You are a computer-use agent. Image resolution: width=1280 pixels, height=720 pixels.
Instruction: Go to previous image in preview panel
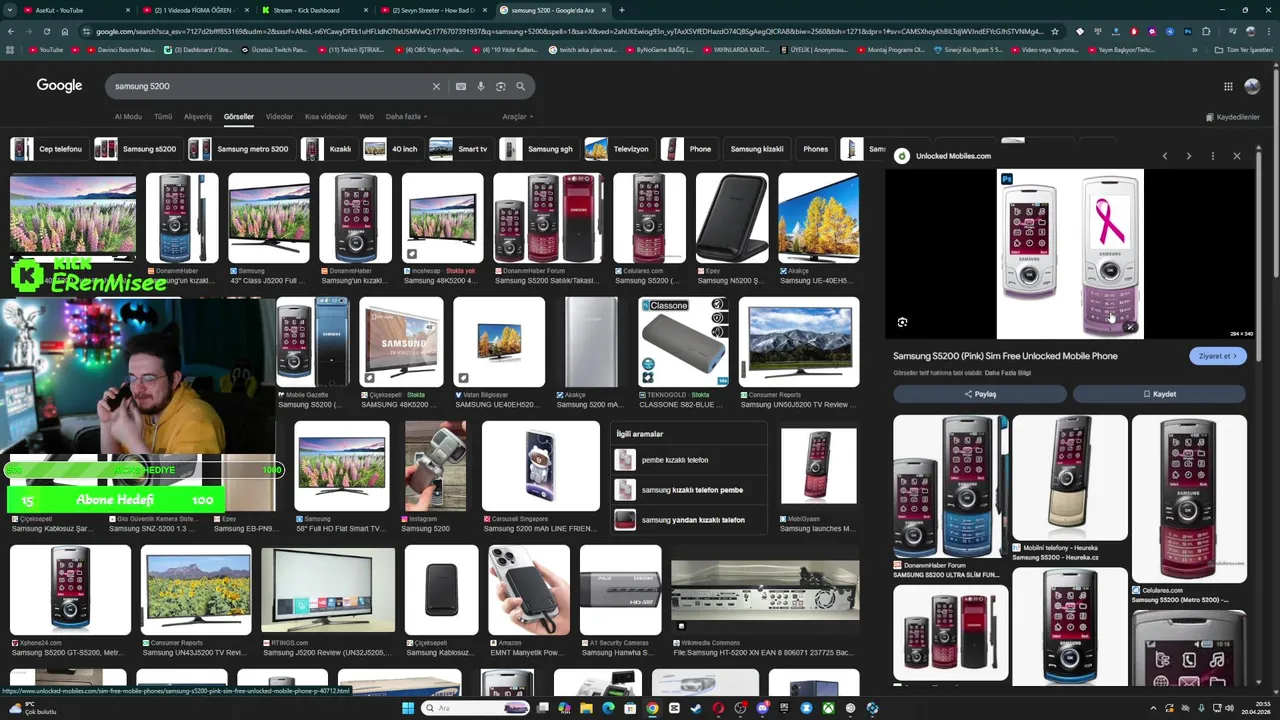coord(1165,156)
